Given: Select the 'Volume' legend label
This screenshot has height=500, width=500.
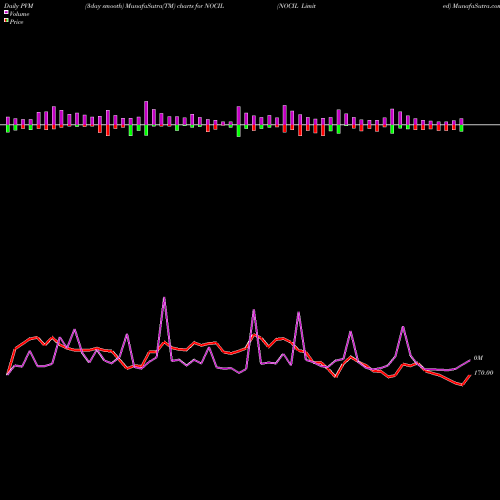Looking at the screenshot, I should [19, 14].
